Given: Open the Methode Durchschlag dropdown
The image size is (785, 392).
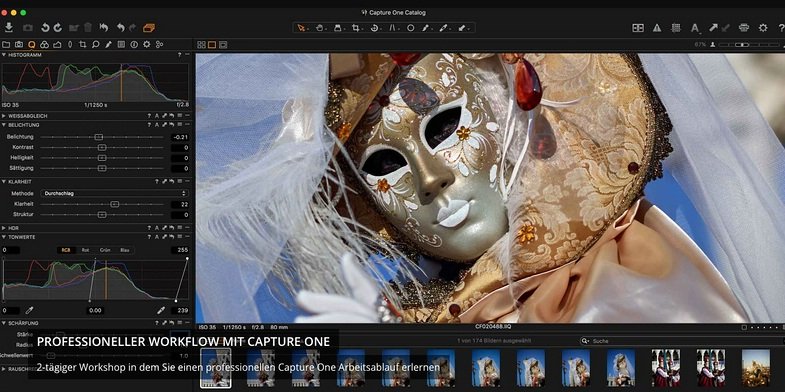Looking at the screenshot, I should [x=115, y=193].
